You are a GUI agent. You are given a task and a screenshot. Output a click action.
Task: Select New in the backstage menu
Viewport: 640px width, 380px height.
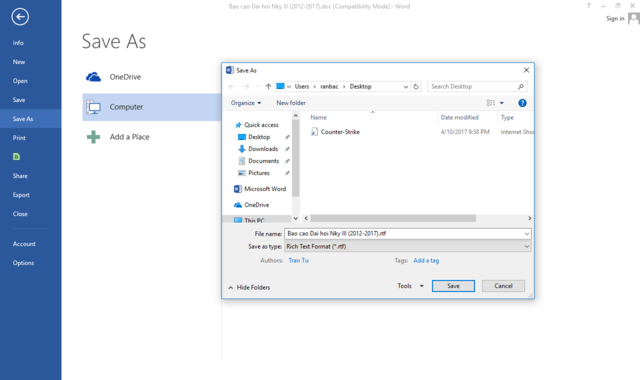click(x=19, y=62)
